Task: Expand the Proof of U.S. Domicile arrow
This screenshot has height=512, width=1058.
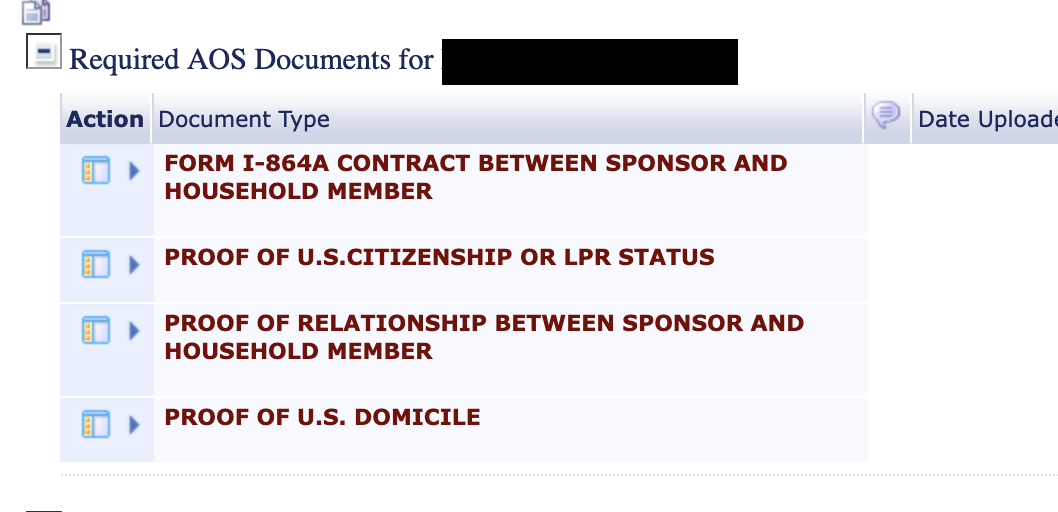Action: click(x=134, y=425)
